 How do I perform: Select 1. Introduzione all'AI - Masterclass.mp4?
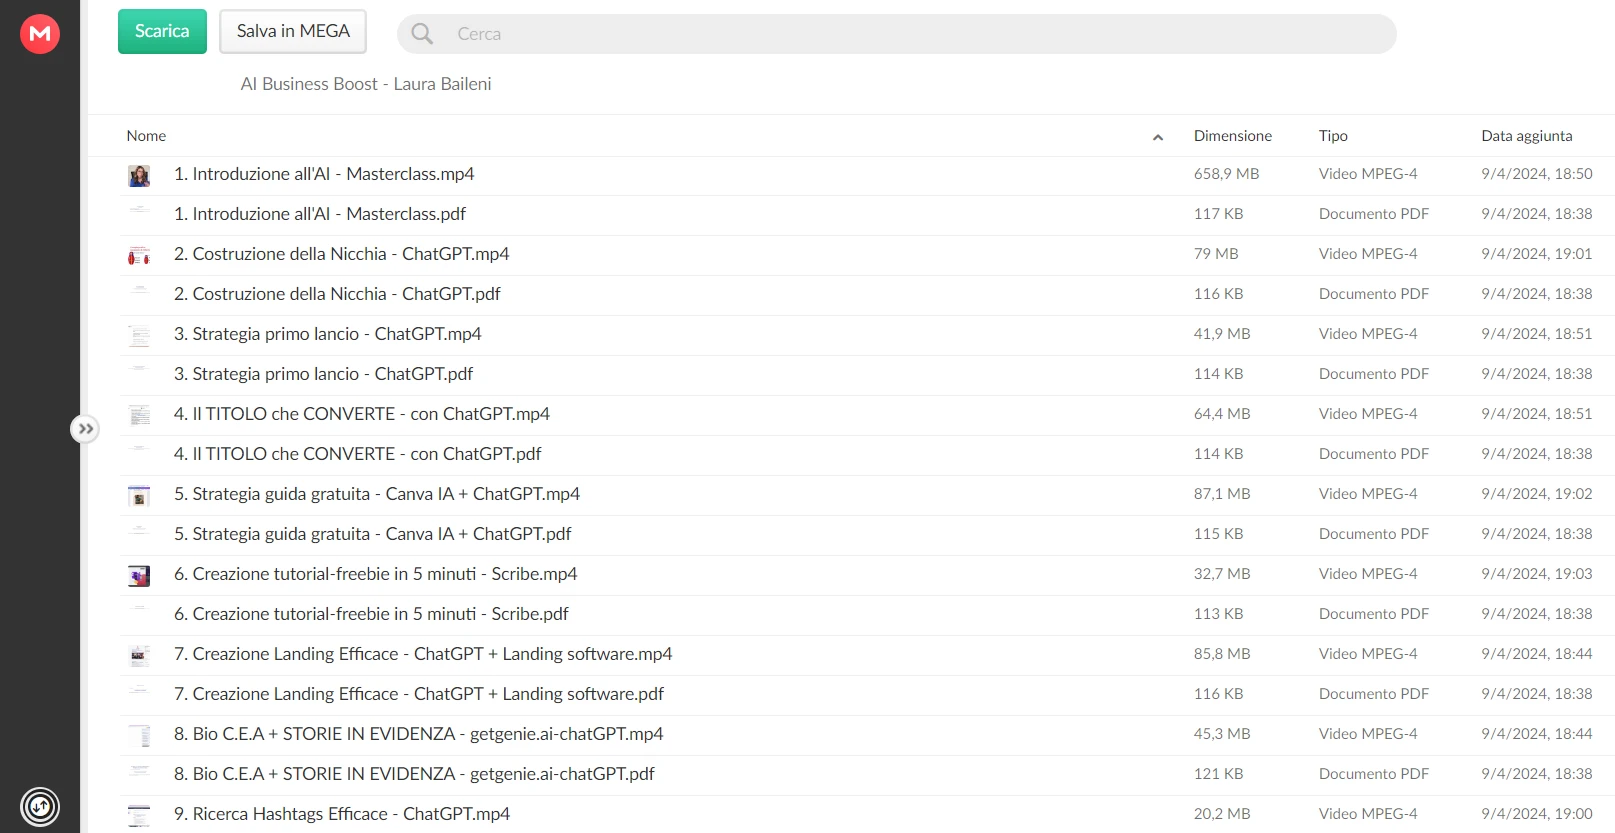point(324,174)
